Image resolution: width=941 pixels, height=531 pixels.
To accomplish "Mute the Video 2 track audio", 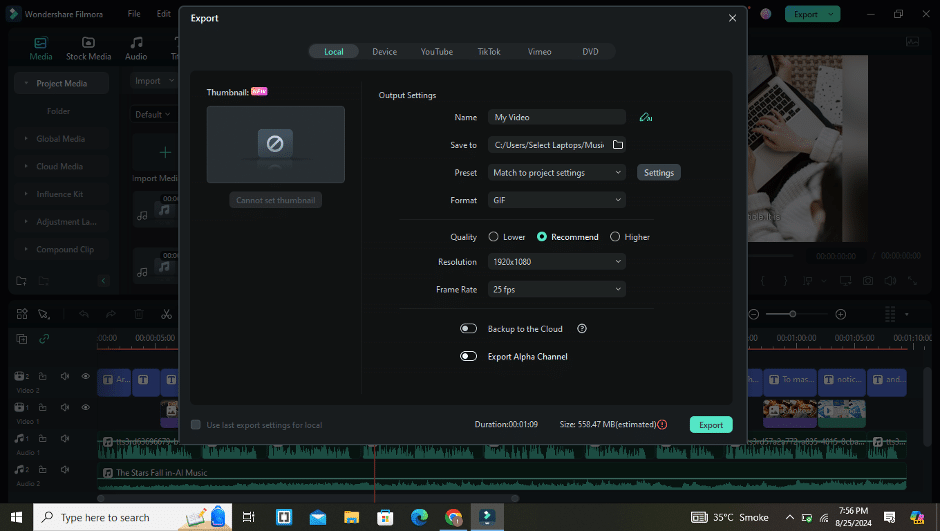I will tap(65, 376).
